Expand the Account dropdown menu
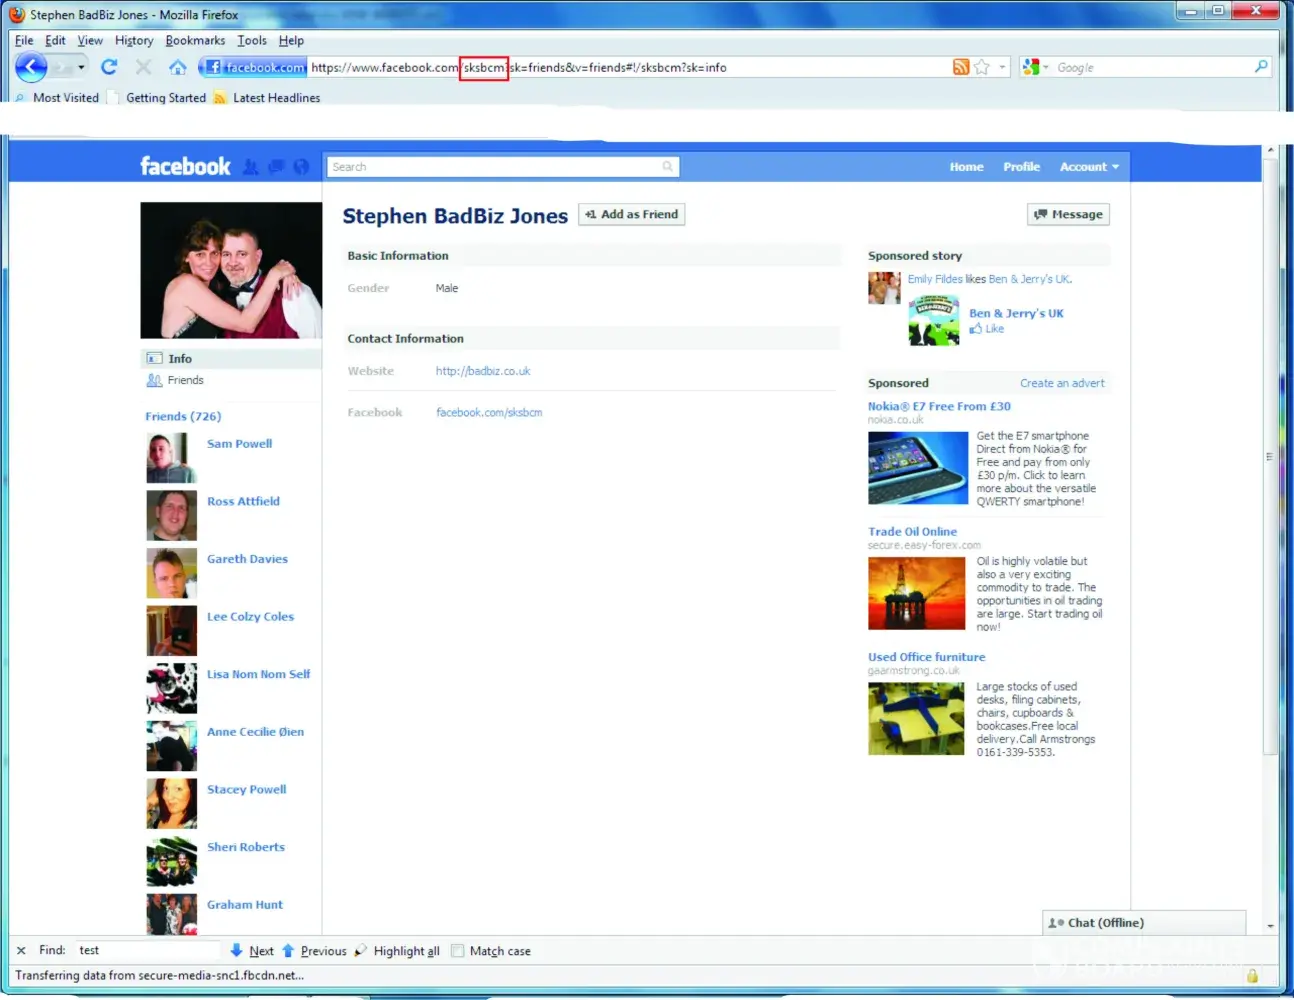 click(x=1089, y=167)
